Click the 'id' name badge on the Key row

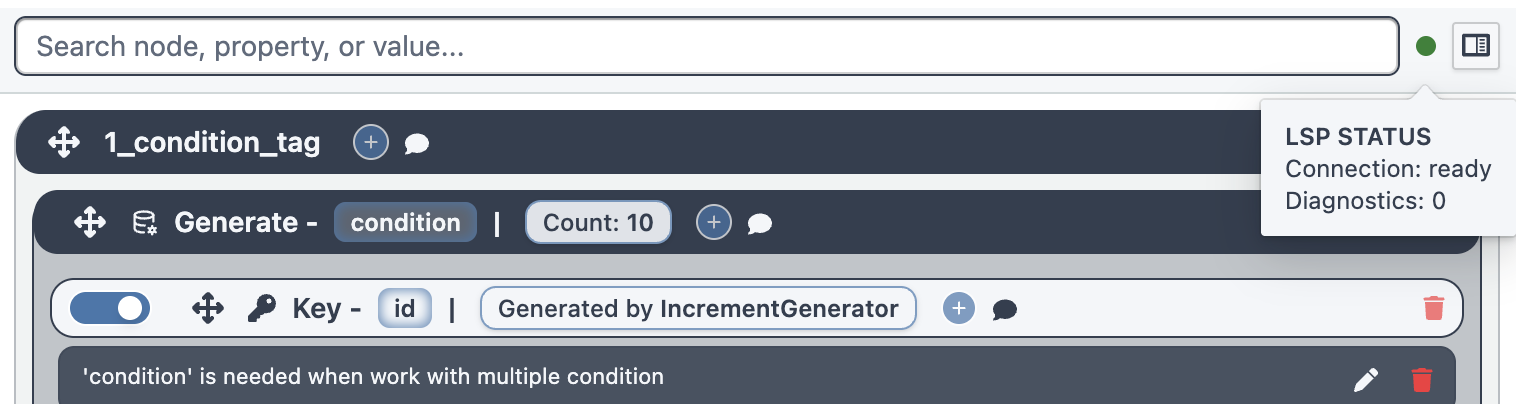(x=404, y=309)
